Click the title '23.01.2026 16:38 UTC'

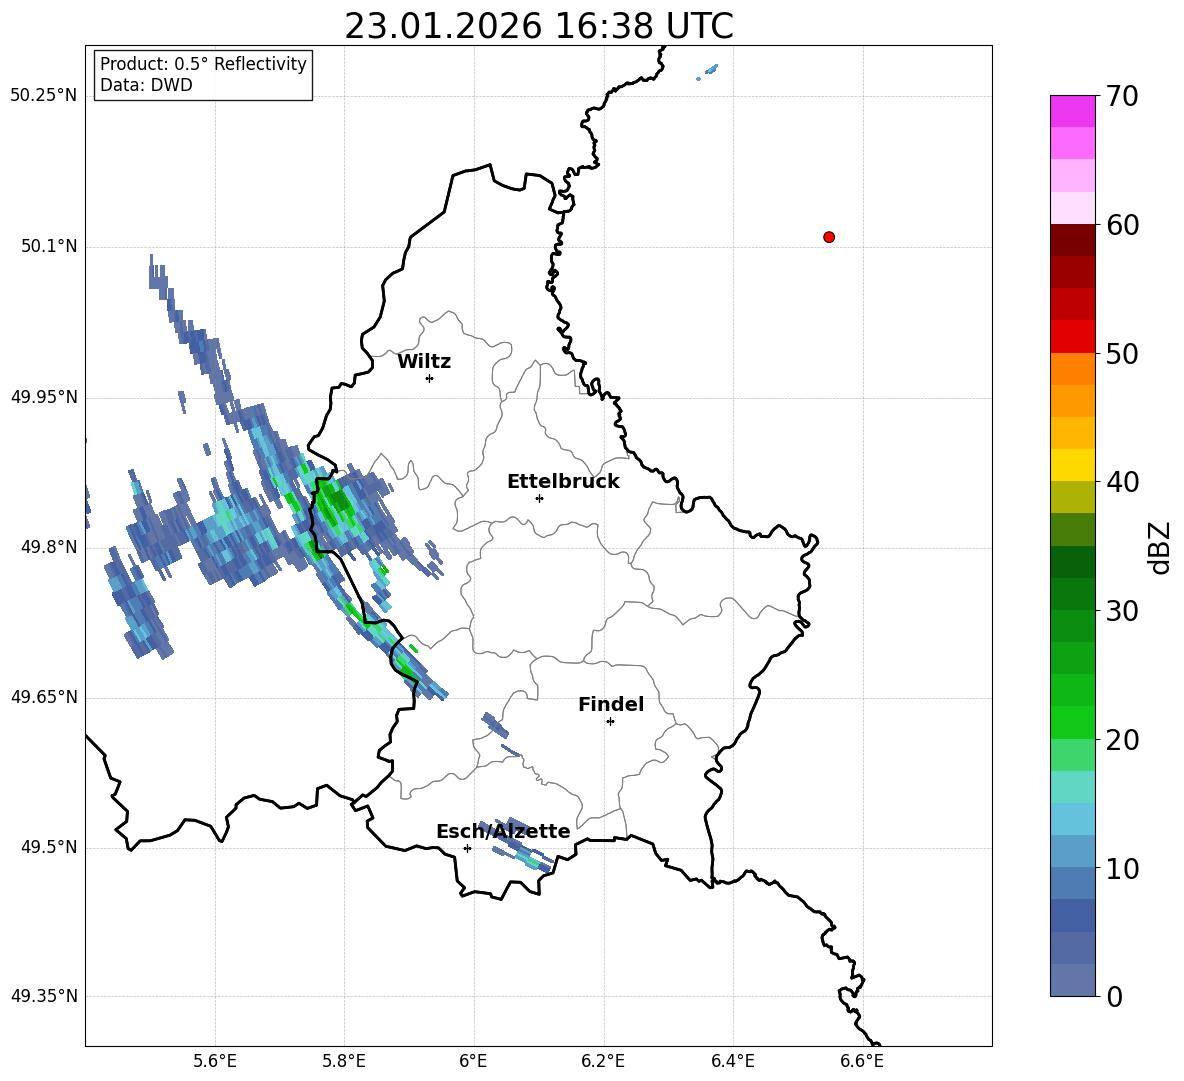[538, 26]
